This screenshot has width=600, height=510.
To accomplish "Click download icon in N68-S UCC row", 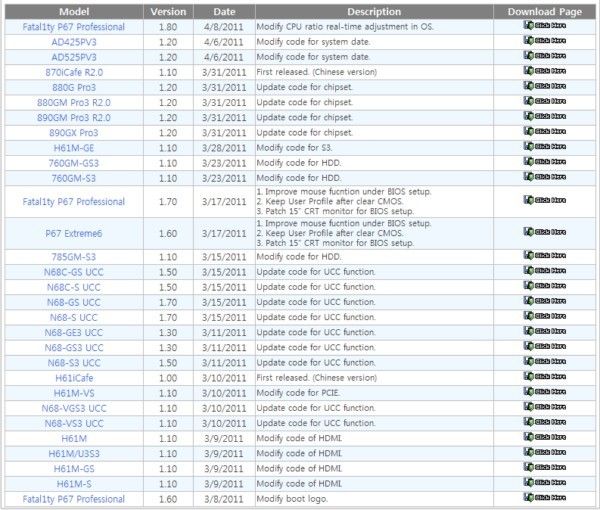I will tap(545, 316).
